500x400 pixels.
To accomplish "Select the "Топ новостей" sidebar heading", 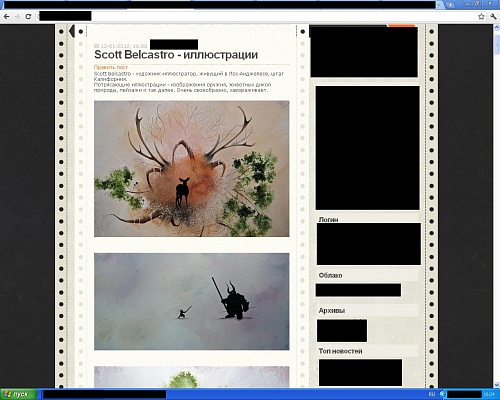I will 340,351.
